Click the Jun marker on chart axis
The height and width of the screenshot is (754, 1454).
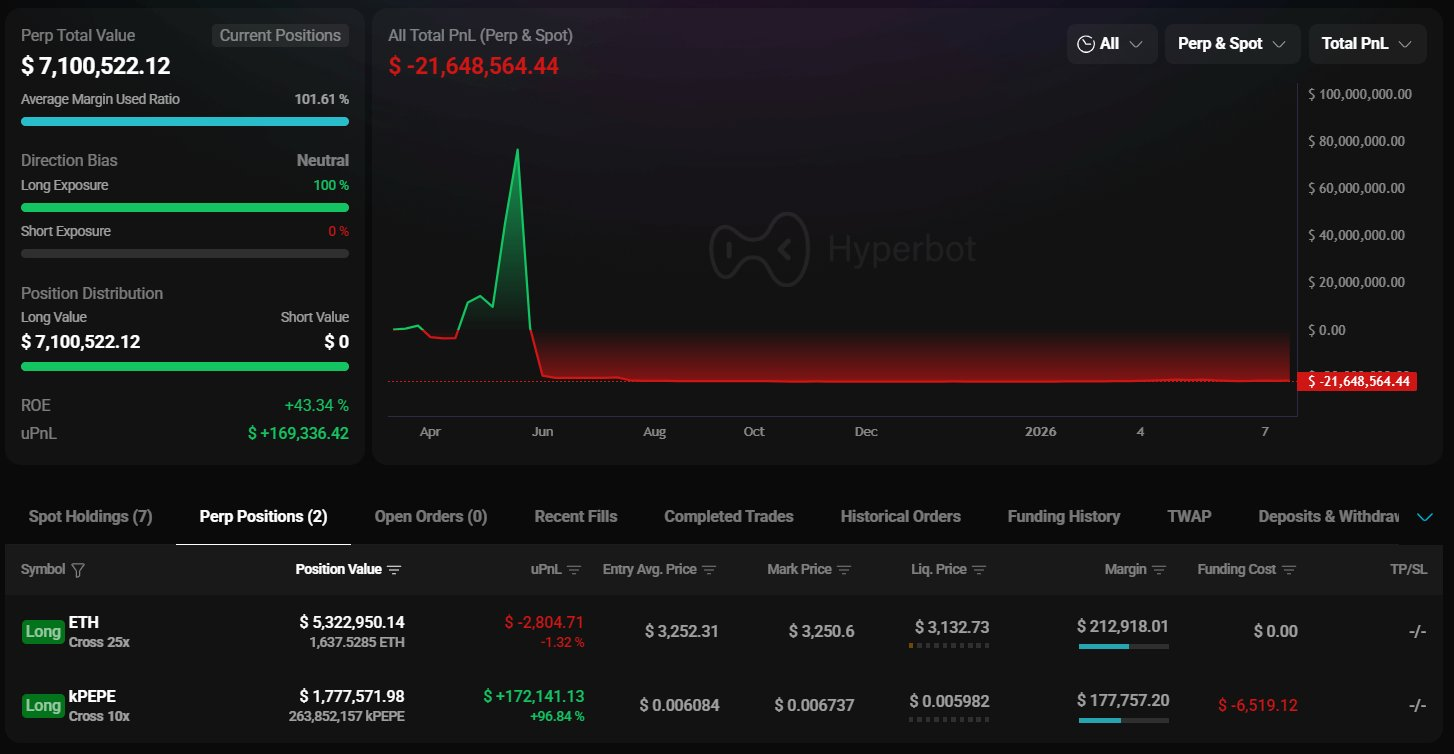pos(542,432)
